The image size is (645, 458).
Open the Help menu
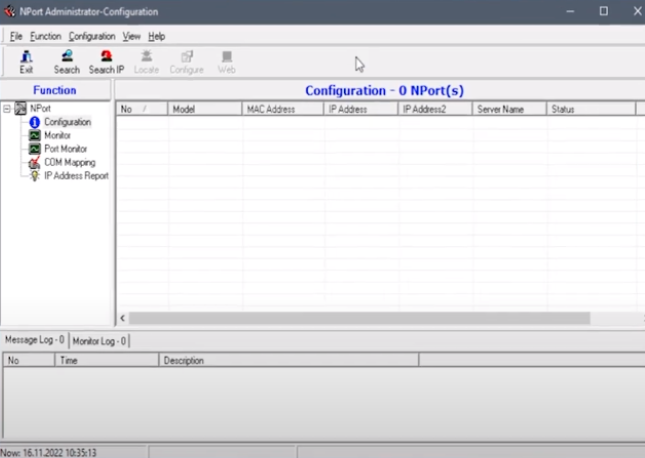(156, 36)
